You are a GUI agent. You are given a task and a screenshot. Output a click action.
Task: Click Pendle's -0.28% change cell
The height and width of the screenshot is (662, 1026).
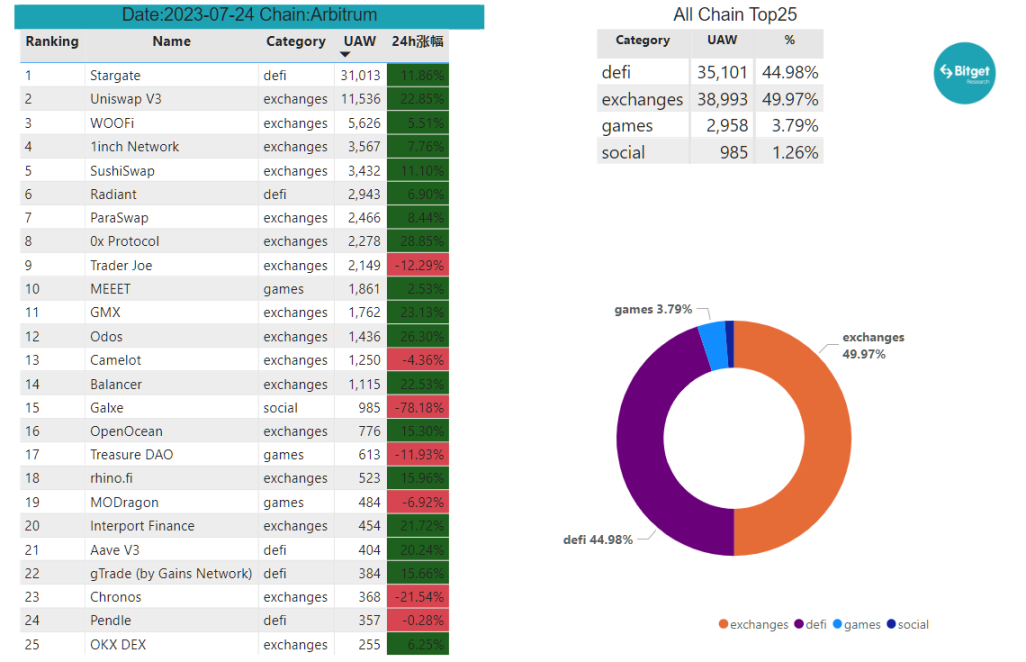pos(418,621)
